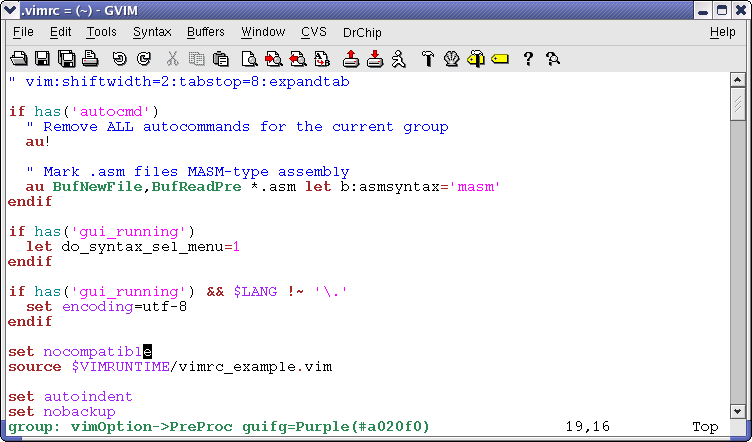
Task: Click the scrollbar down arrow
Action: 738,411
